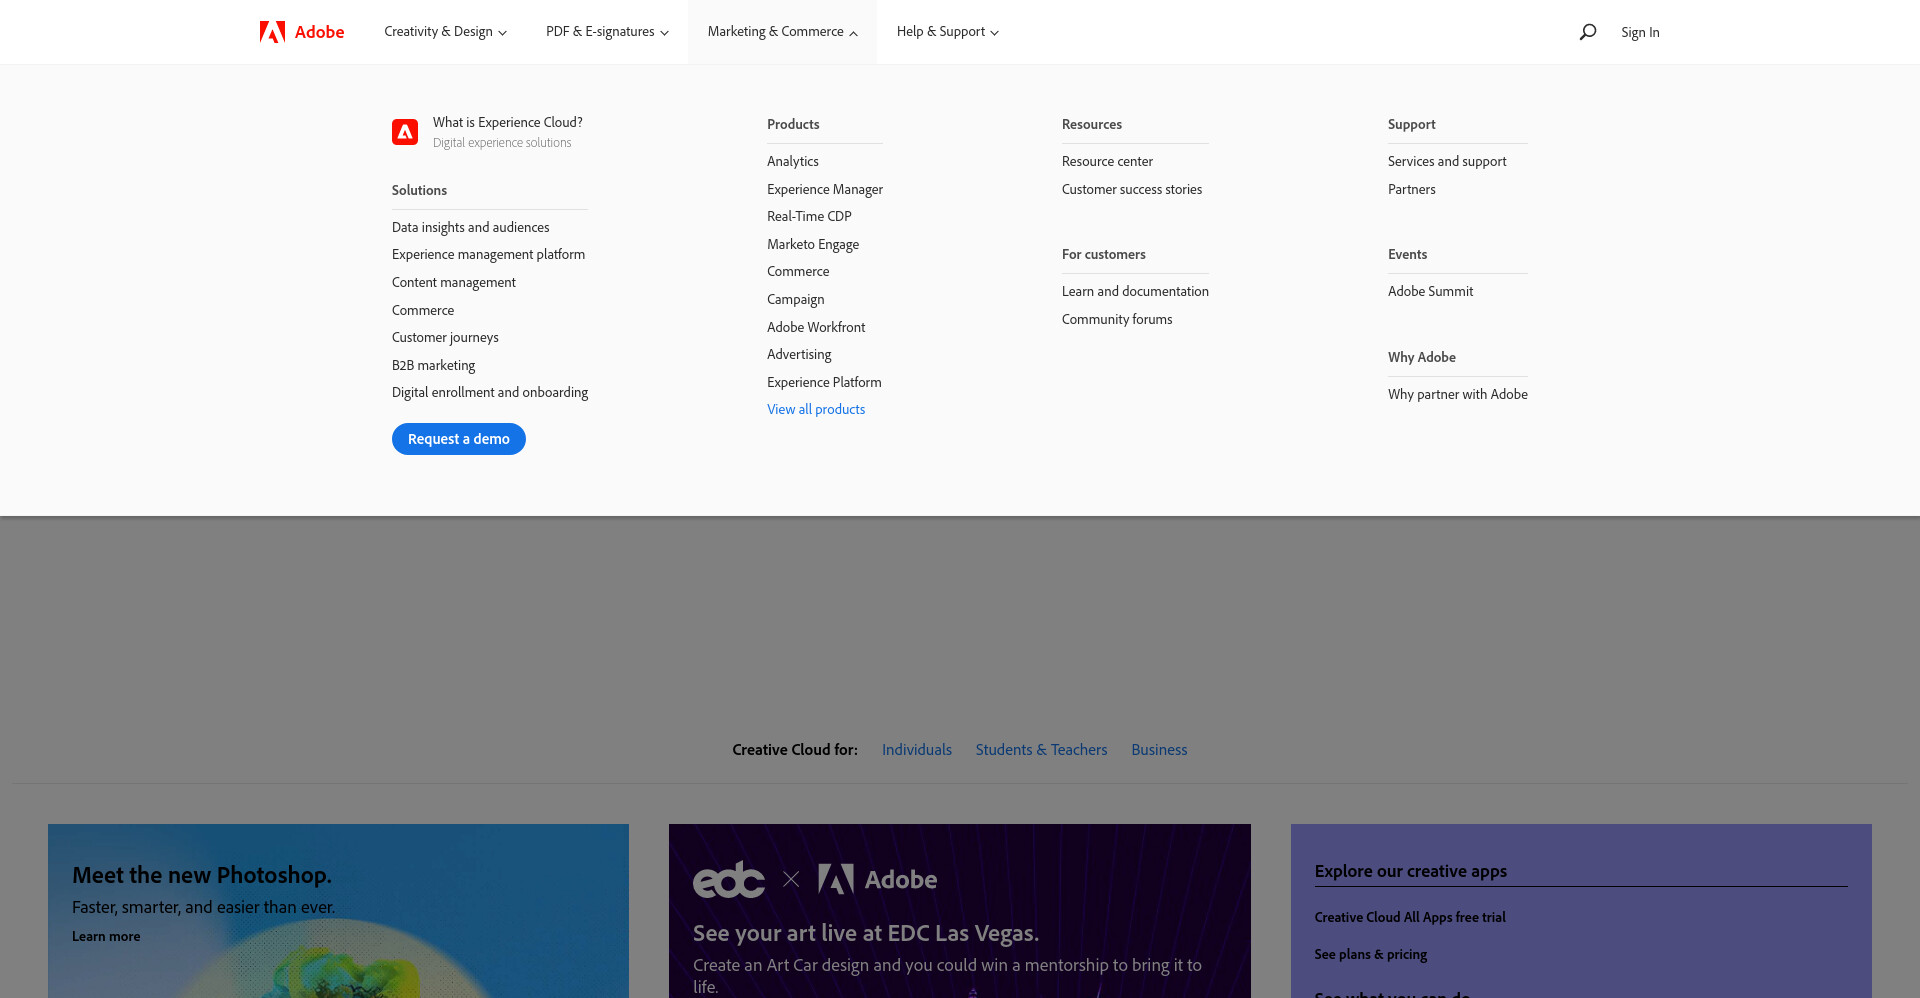Expand the Creativity & Design menu

[x=445, y=32]
